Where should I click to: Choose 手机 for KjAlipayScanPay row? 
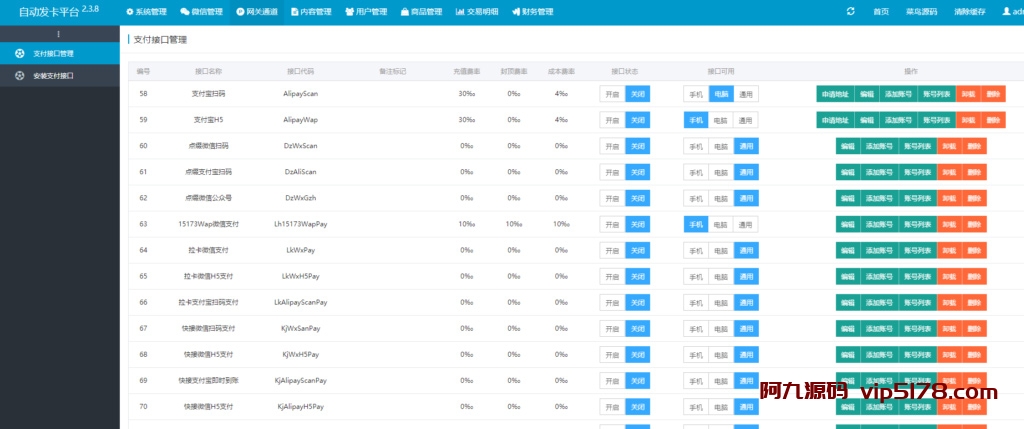(x=696, y=381)
